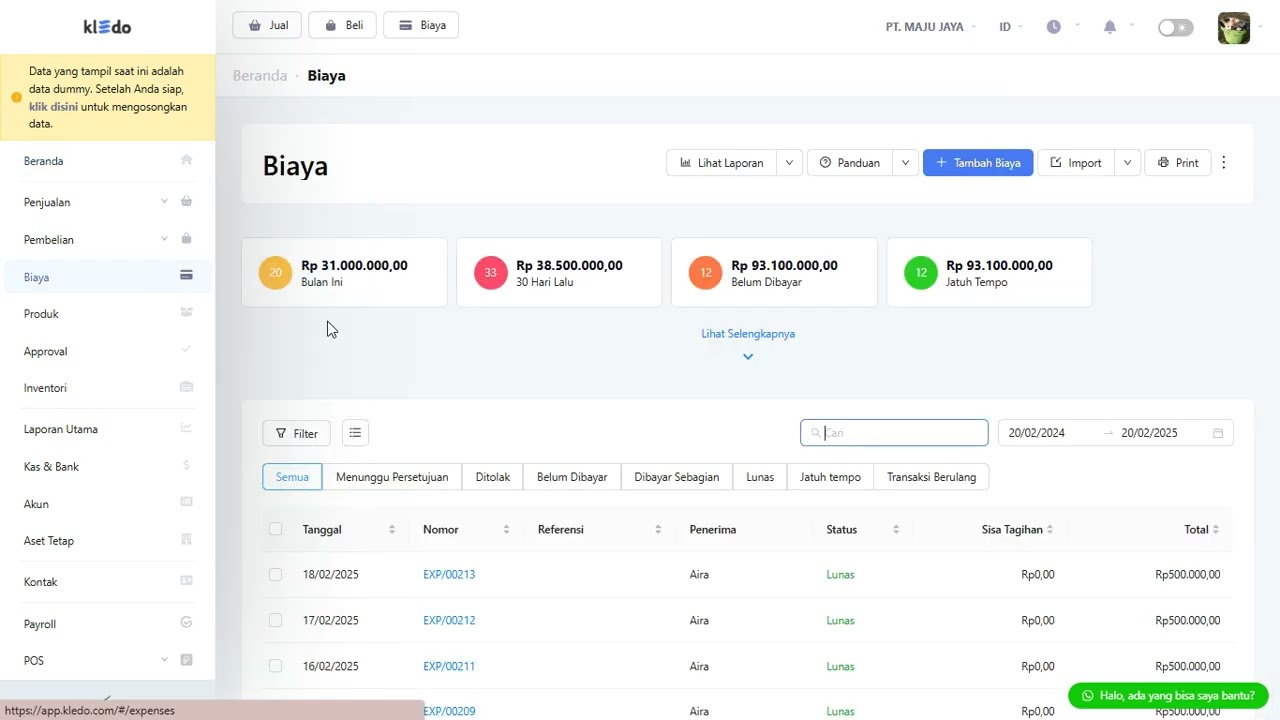Open expense link EXP/00213

coord(449,574)
